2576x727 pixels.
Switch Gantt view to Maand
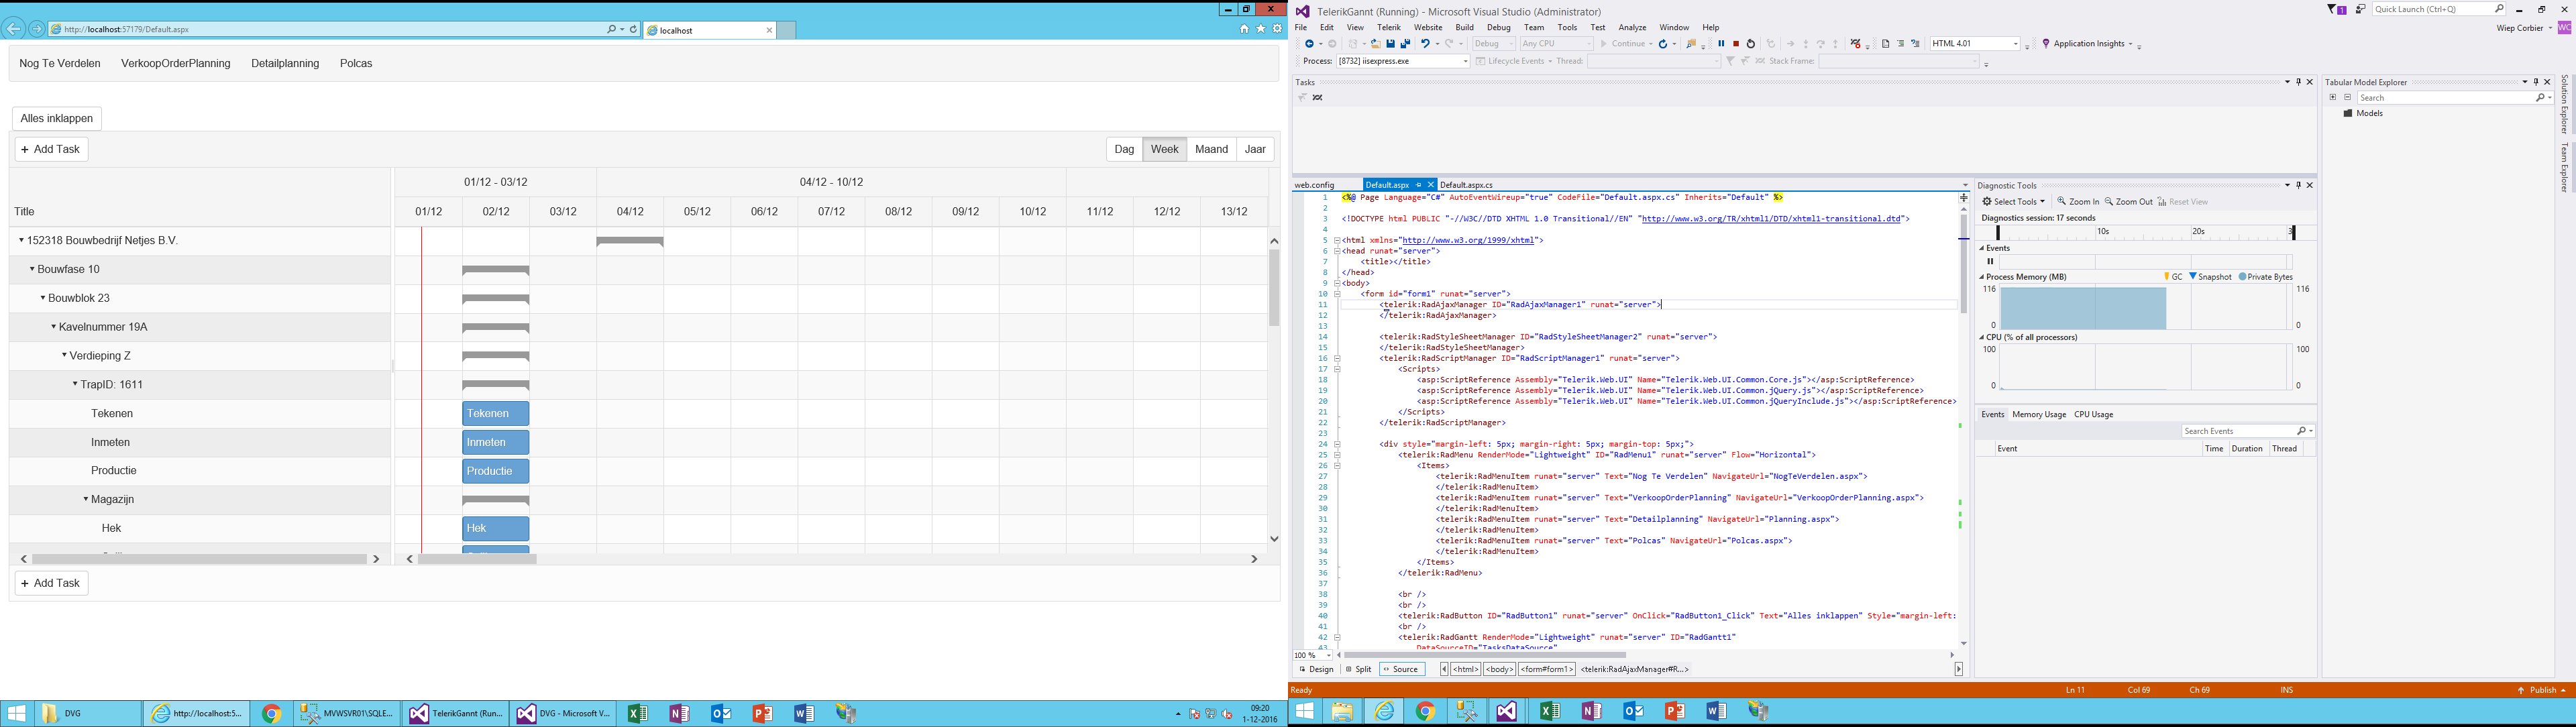coord(1211,149)
